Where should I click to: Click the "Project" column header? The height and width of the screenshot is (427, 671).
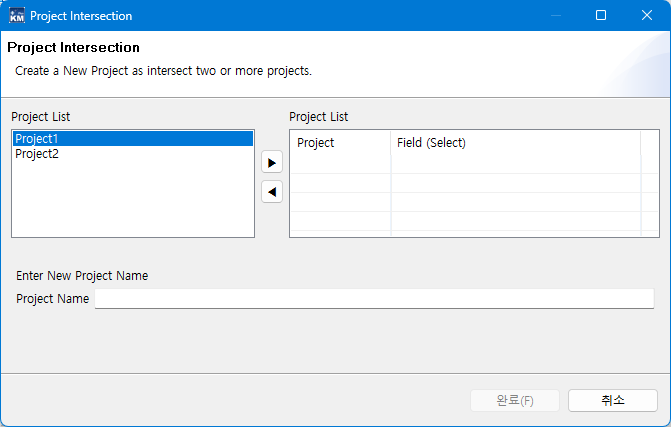316,143
